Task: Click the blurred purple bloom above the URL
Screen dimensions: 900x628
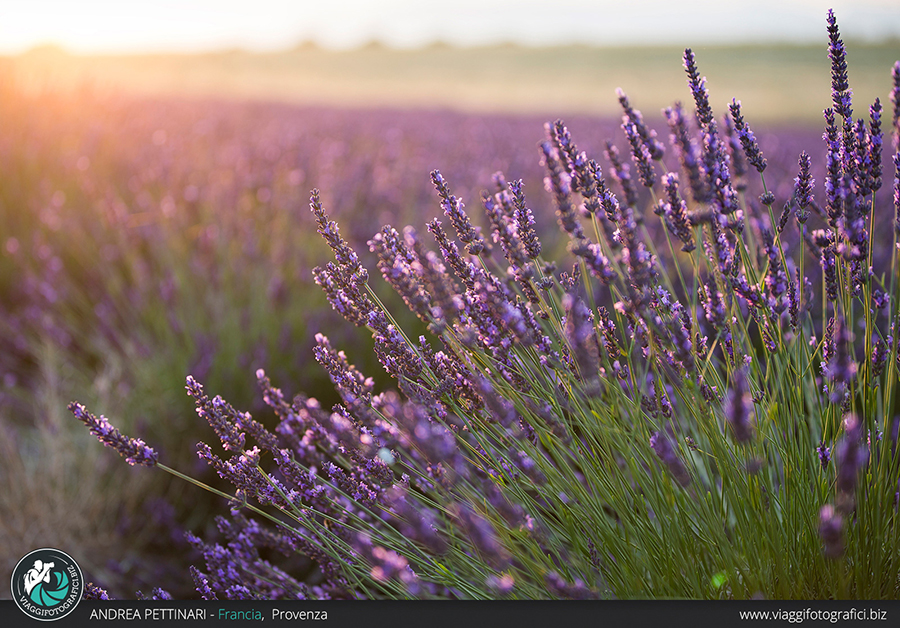Action: pyautogui.click(x=832, y=530)
